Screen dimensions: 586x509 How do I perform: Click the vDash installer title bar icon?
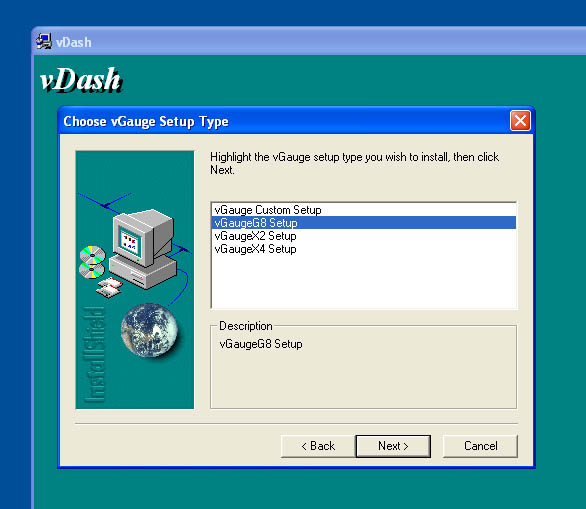(x=44, y=41)
